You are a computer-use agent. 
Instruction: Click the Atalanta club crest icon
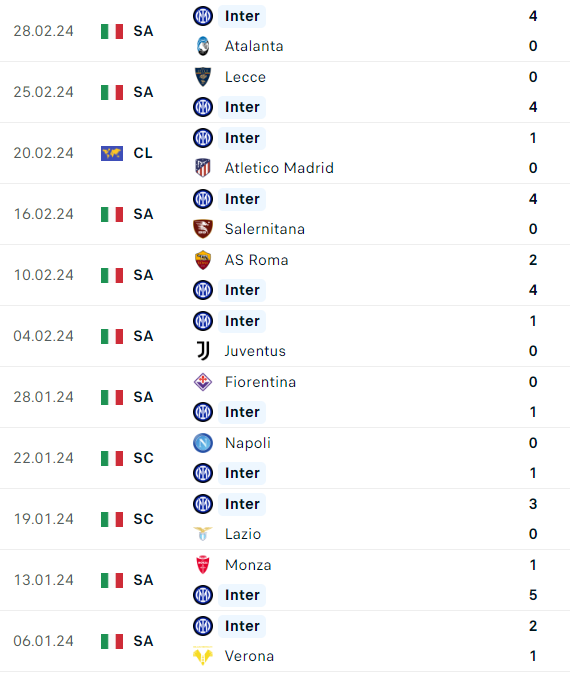[x=203, y=46]
